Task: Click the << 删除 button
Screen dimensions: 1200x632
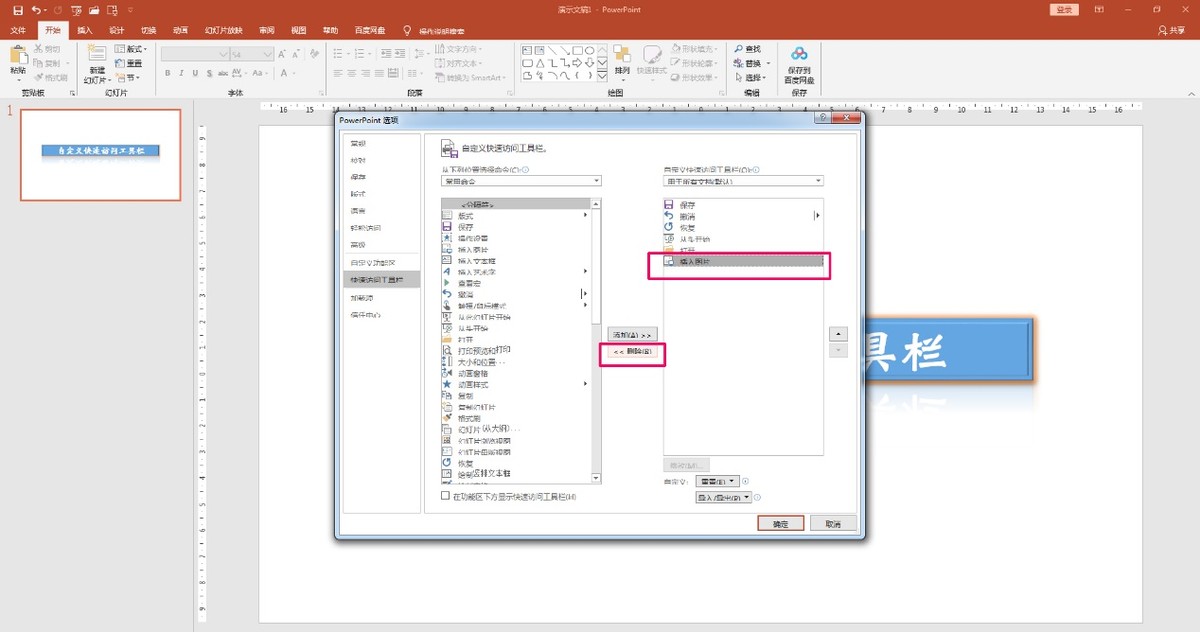Action: point(632,352)
